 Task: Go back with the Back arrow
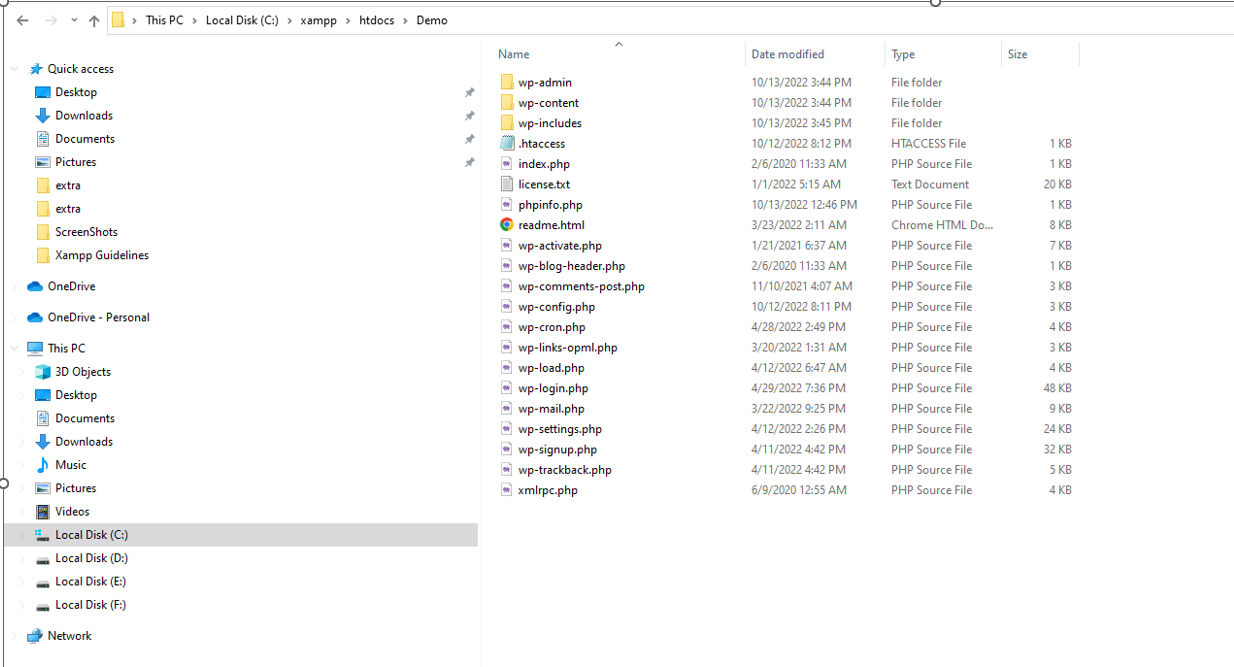click(22, 20)
